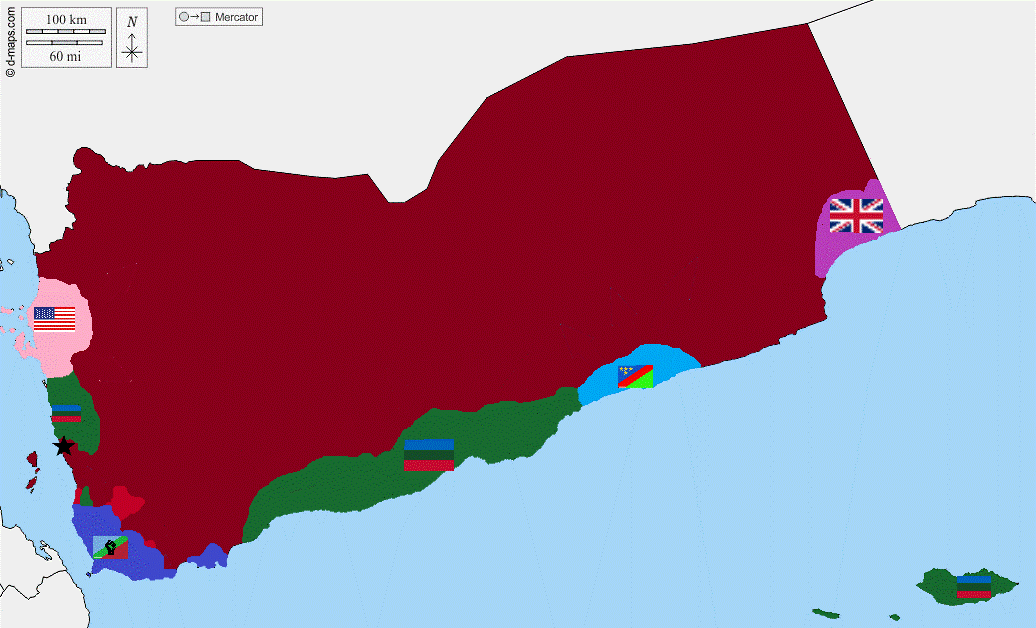Click the d-maps.com copyright text
The width and height of the screenshot is (1036, 628).
(10, 42)
